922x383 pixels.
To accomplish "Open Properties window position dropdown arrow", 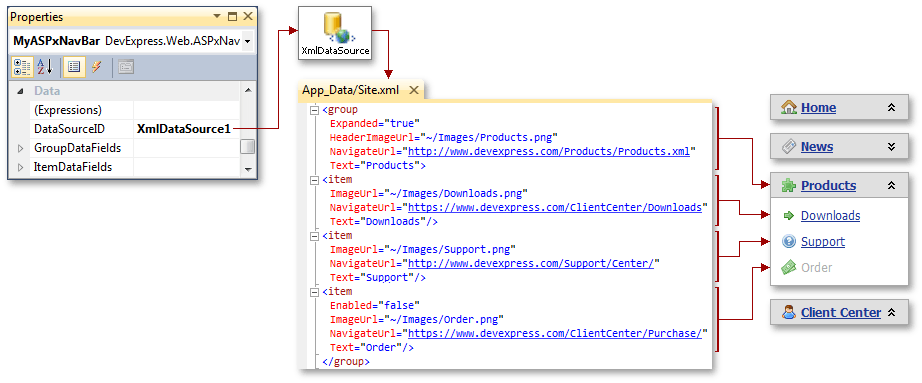I will (x=218, y=16).
